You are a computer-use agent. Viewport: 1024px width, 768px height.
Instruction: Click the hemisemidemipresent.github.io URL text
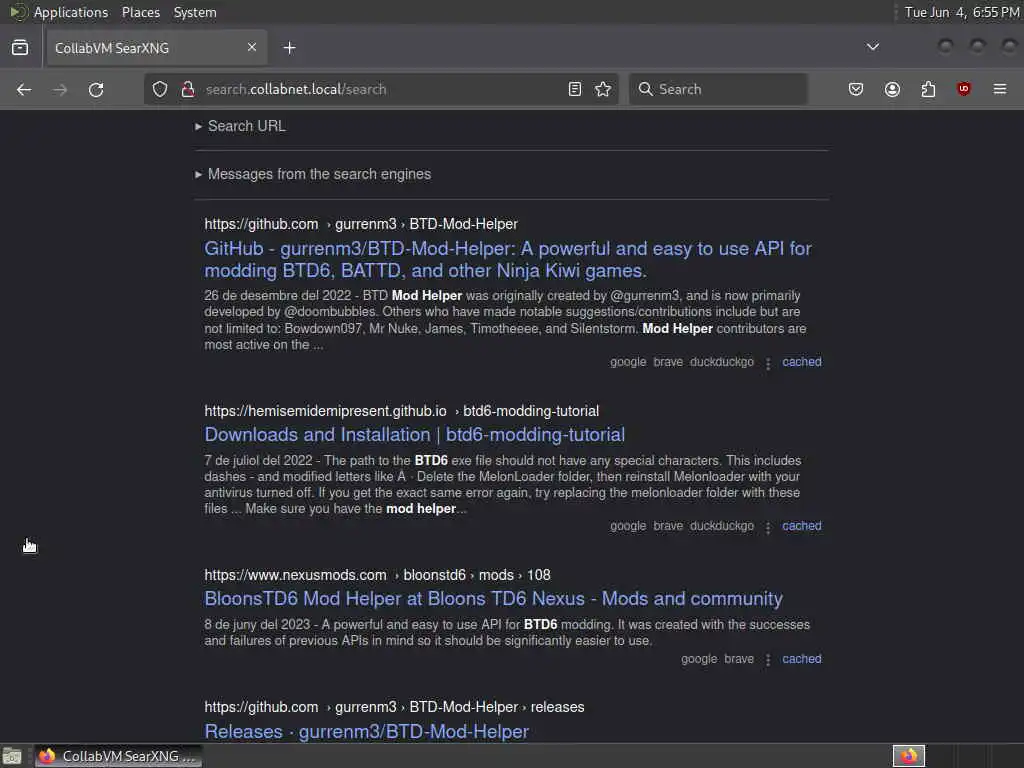click(x=402, y=411)
